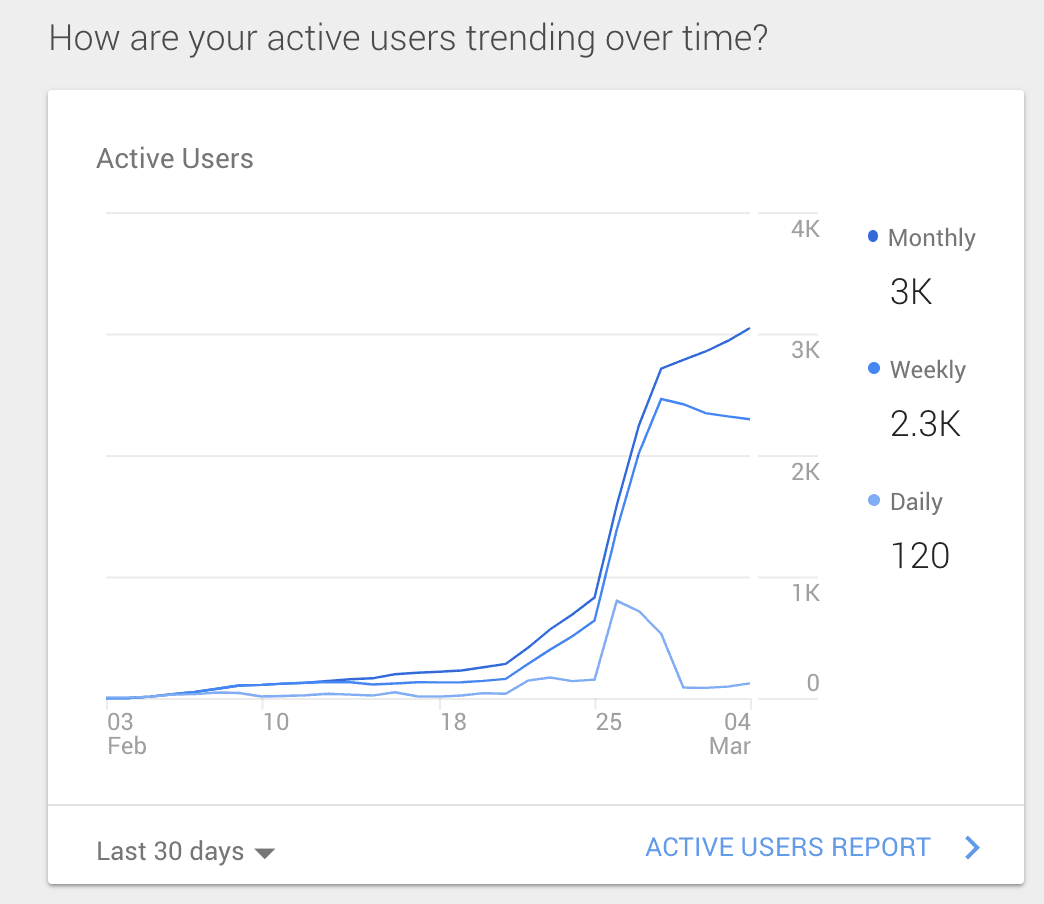The image size is (1044, 904).
Task: Click the Monthly legend color dot
Action: [x=874, y=237]
